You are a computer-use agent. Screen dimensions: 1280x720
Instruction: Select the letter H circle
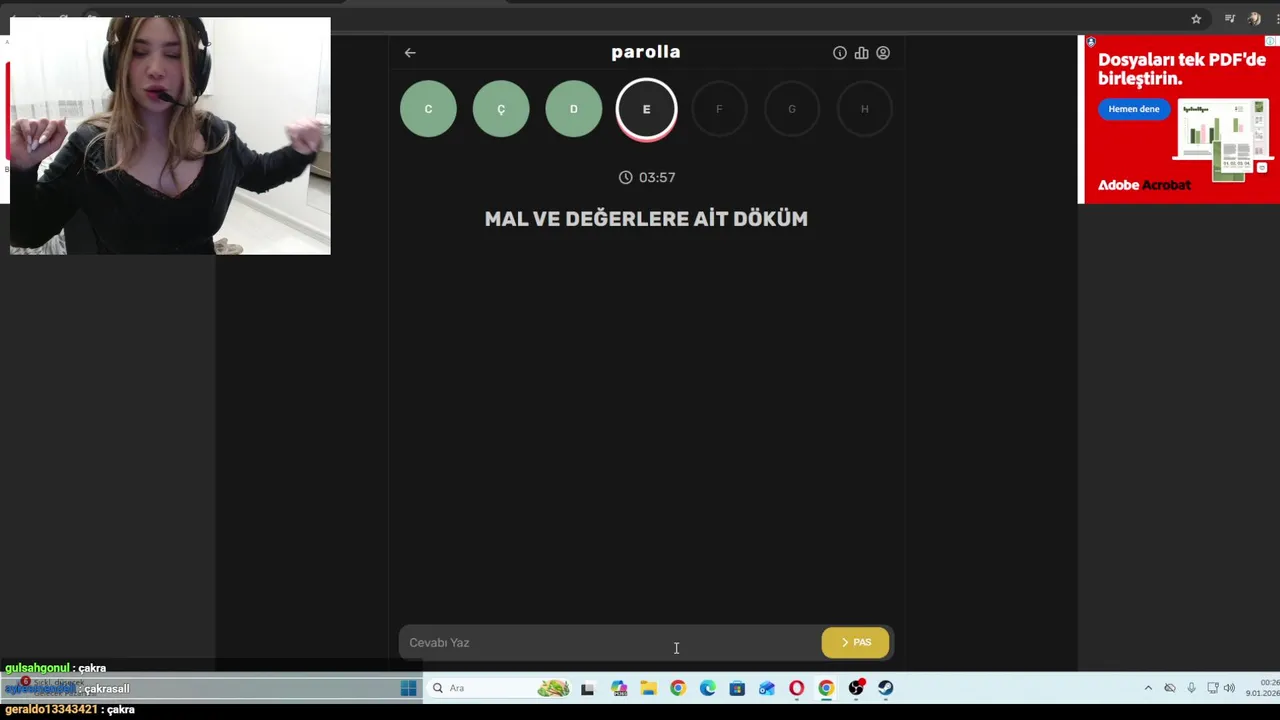coord(865,109)
